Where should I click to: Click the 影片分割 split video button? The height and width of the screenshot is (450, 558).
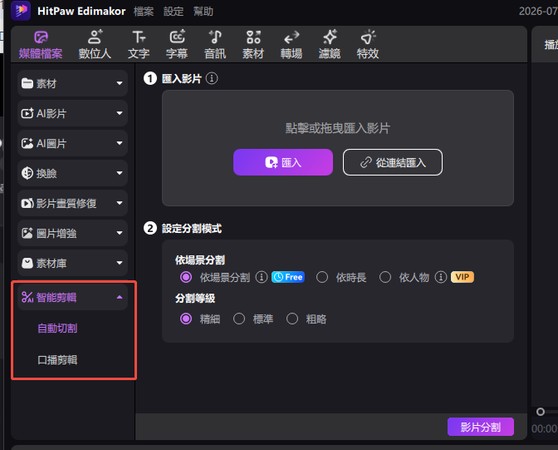coord(480,427)
